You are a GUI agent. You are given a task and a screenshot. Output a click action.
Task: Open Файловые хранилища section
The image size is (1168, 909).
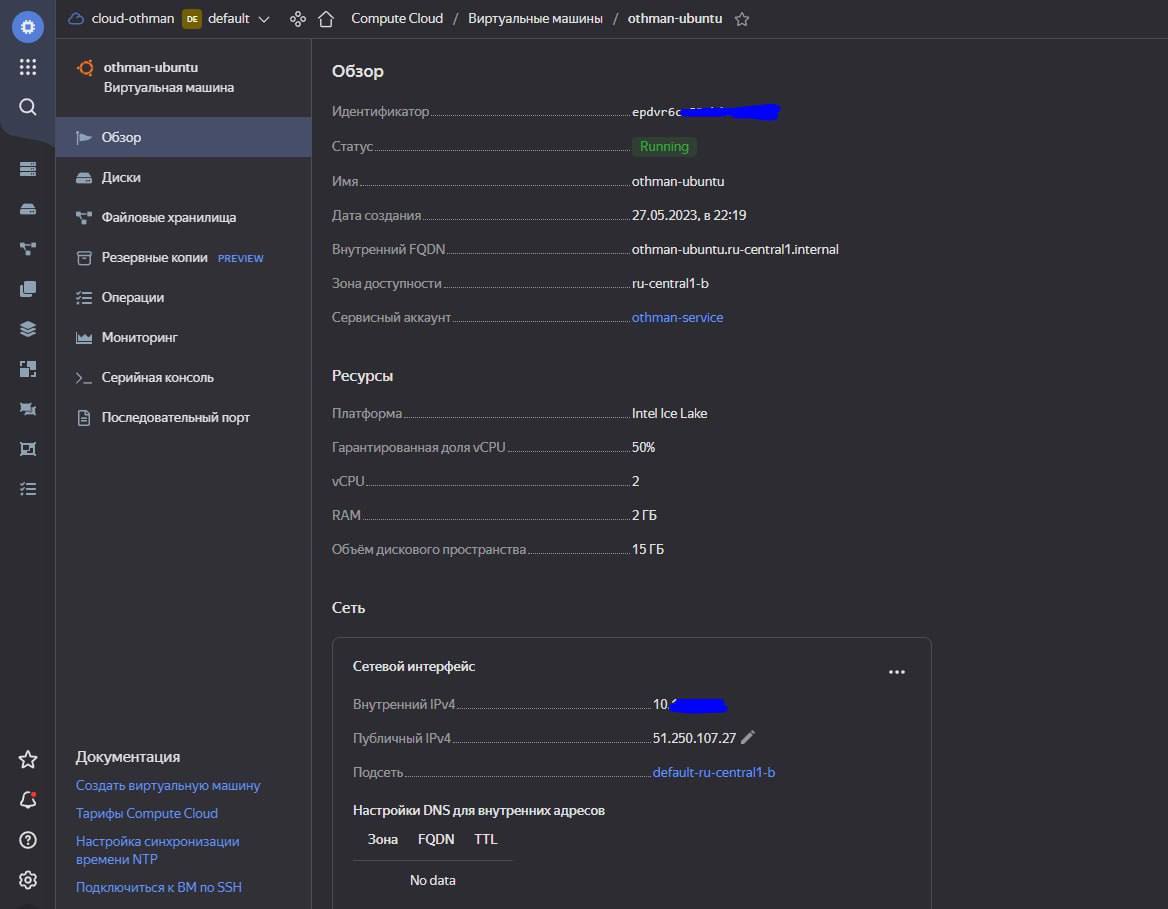pyautogui.click(x=183, y=218)
